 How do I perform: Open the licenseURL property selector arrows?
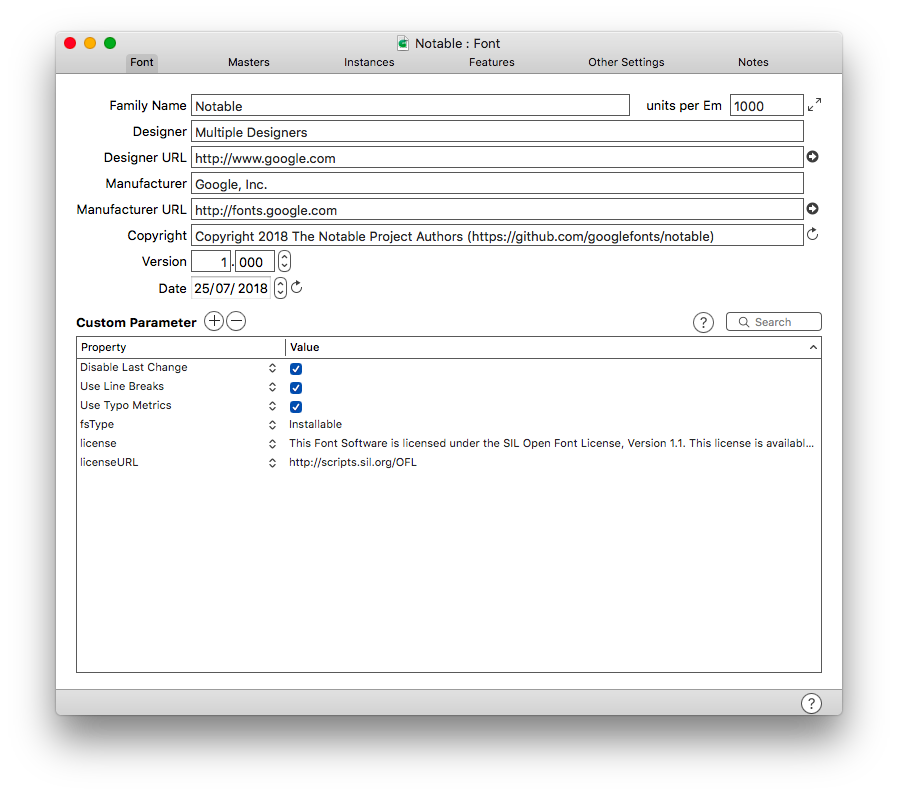[272, 463]
